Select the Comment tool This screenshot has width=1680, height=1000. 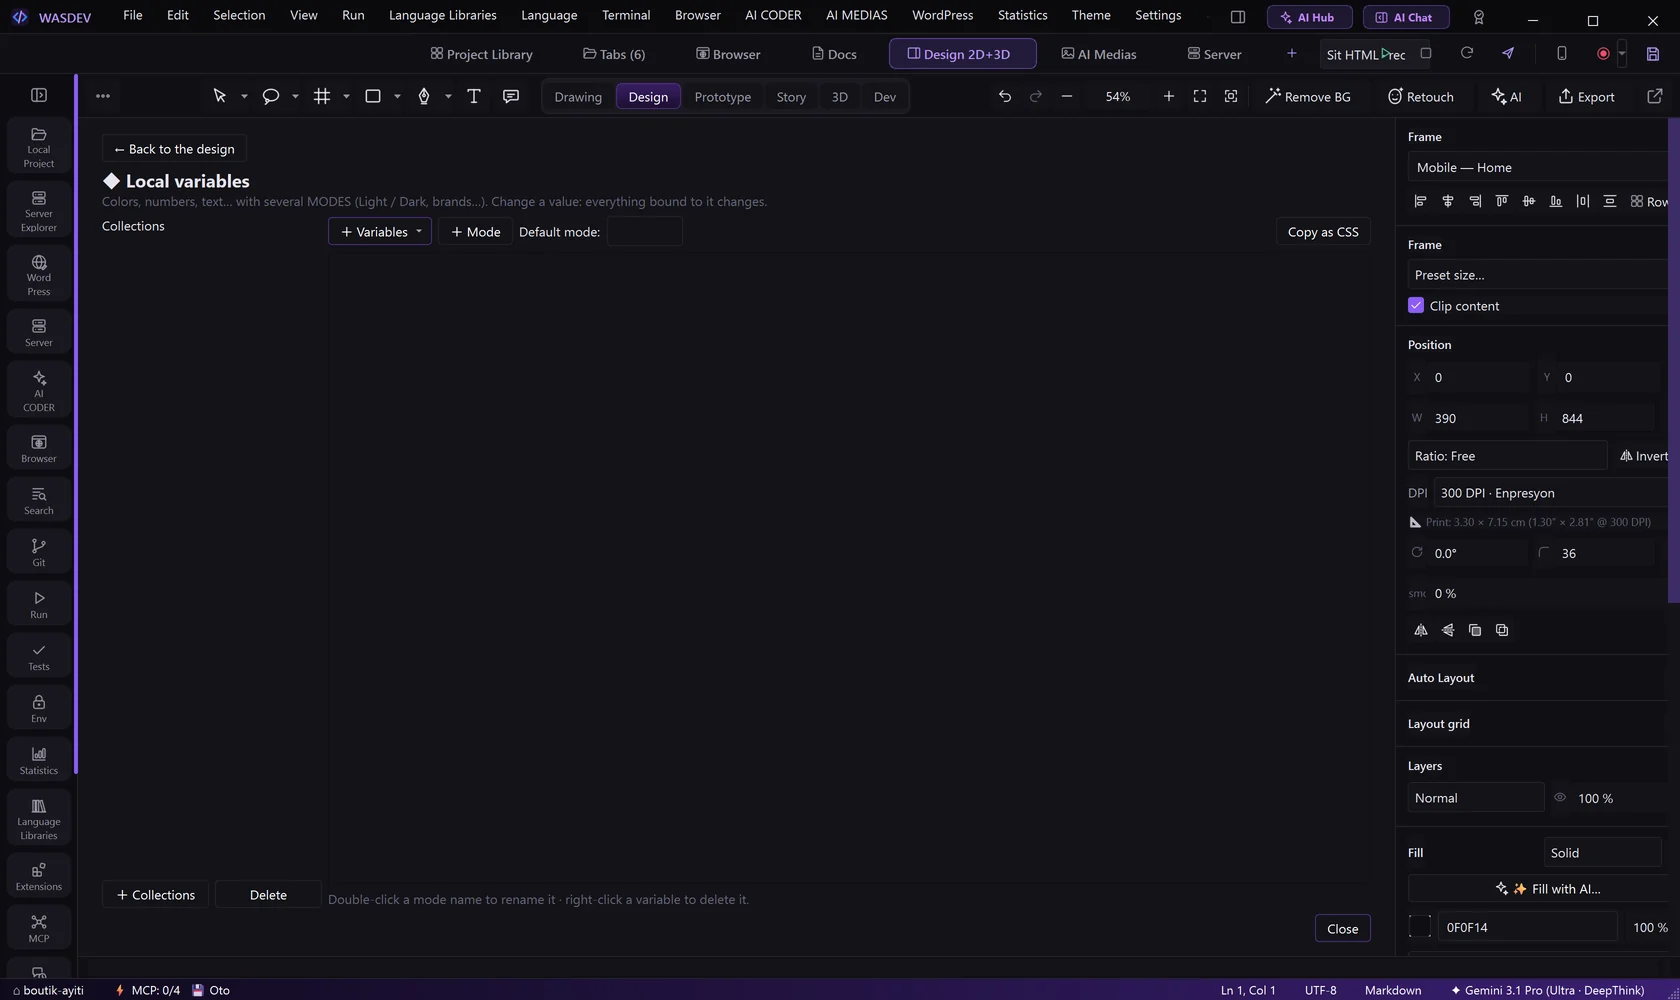click(511, 96)
